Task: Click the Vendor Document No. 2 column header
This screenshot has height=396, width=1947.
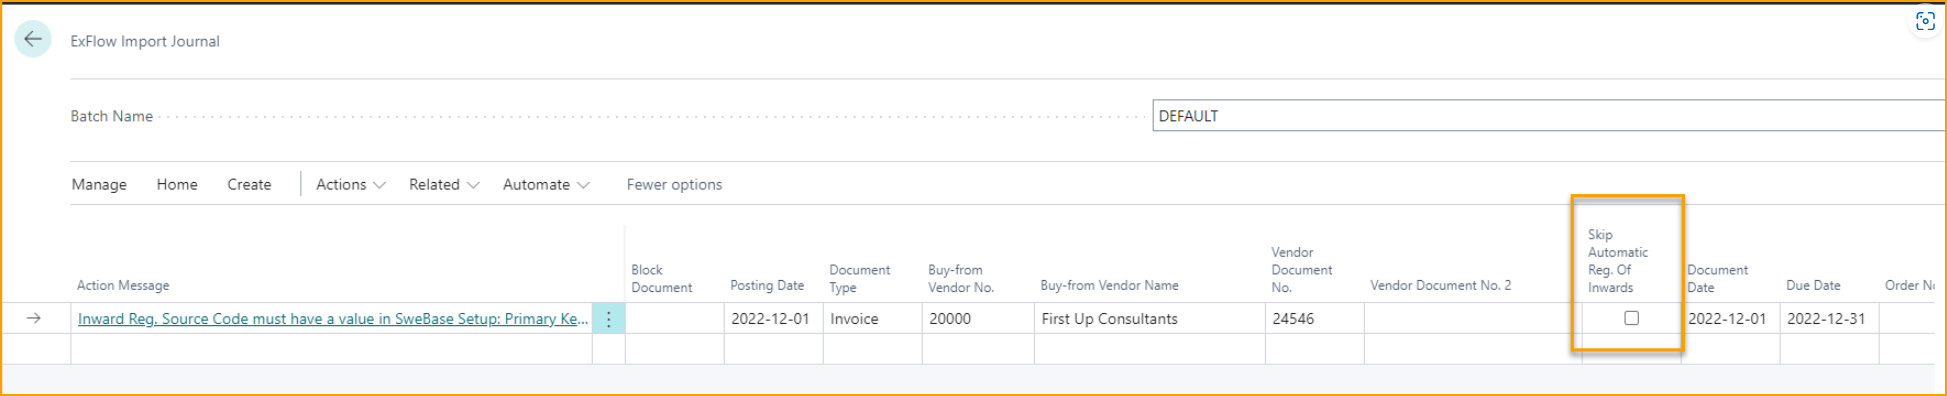Action: [1440, 286]
